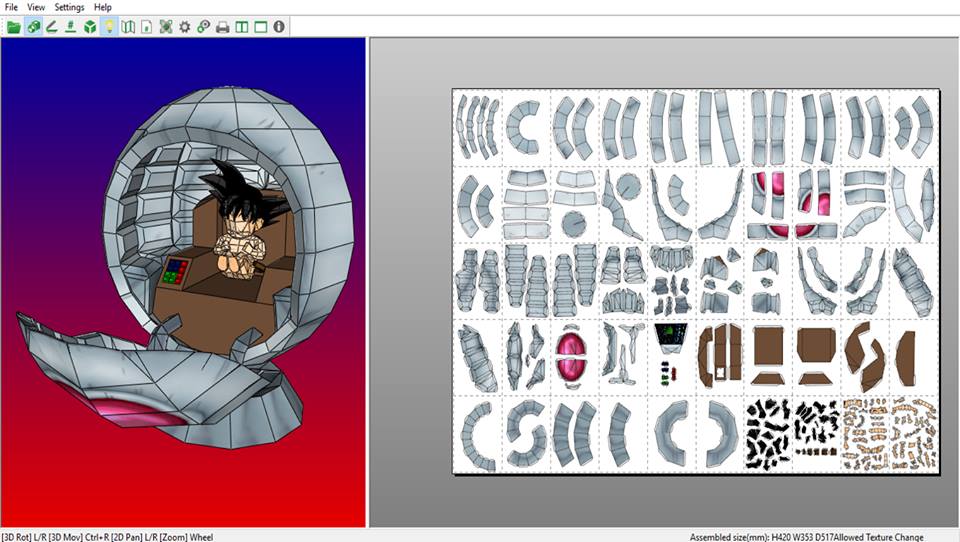Print the pattern with the printer icon
This screenshot has width=960, height=542.
tap(223, 27)
